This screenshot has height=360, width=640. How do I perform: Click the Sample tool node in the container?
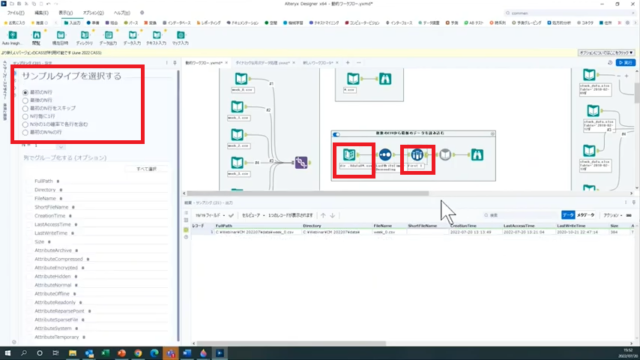tap(417, 155)
